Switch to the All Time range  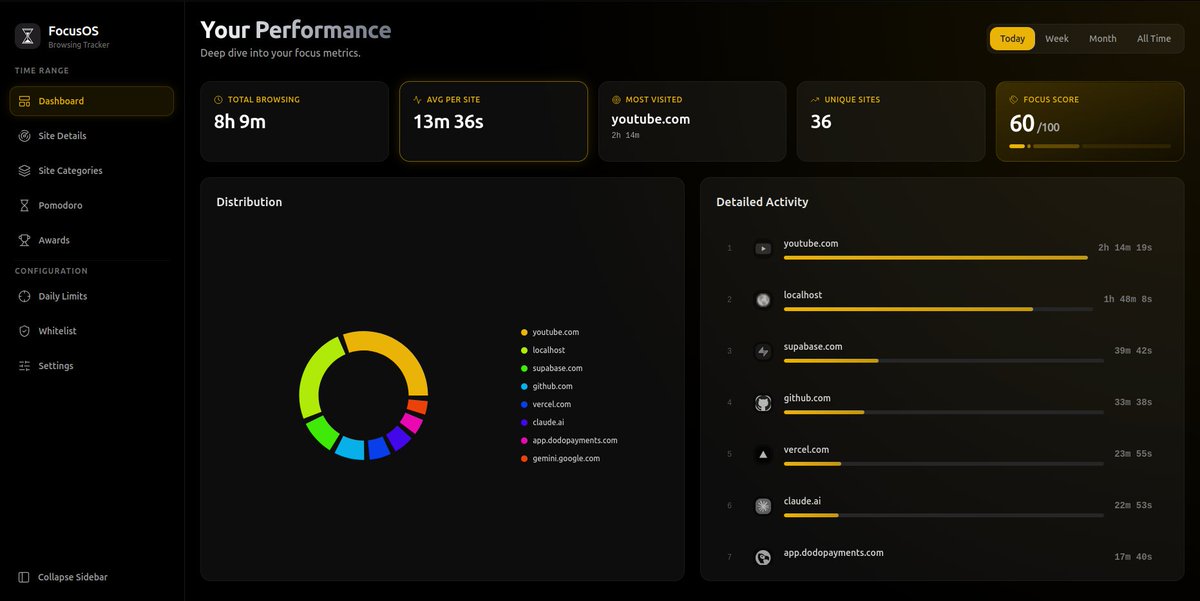(1154, 39)
